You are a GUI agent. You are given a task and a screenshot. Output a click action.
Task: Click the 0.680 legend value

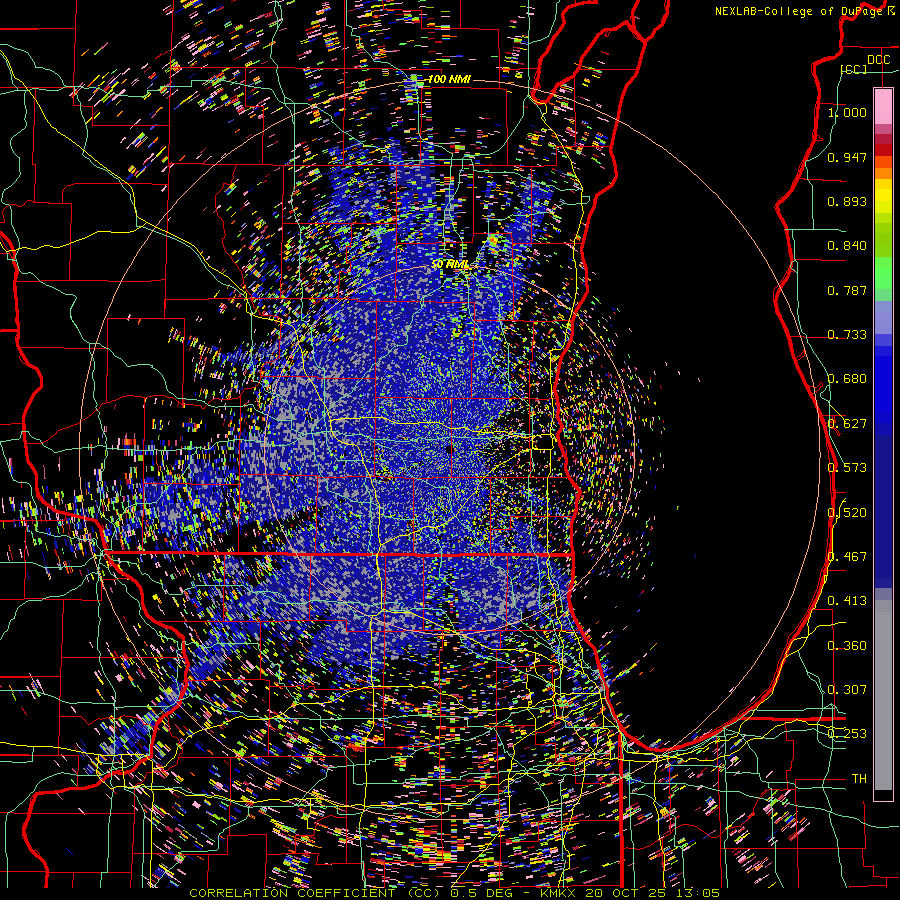coord(847,379)
